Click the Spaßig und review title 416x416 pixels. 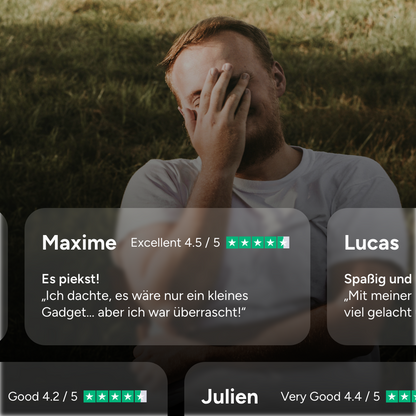(378, 279)
